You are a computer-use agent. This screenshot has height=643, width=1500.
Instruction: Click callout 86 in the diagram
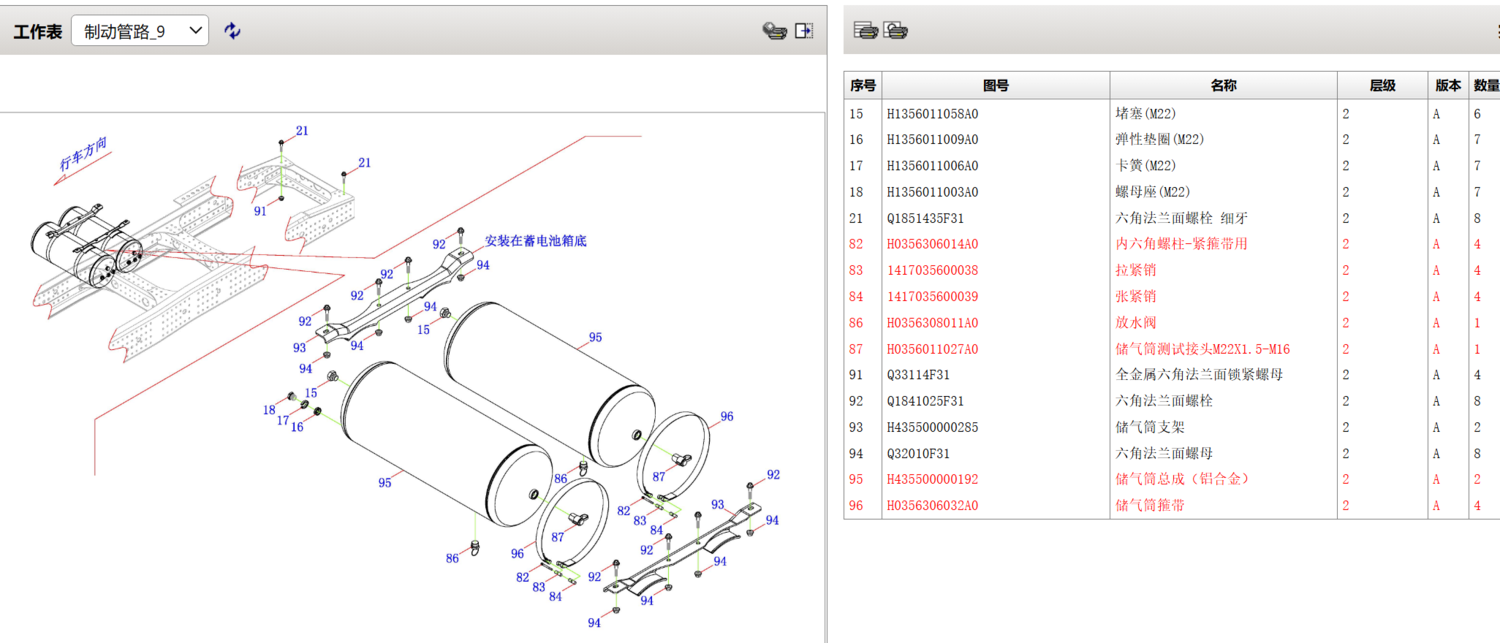452,559
